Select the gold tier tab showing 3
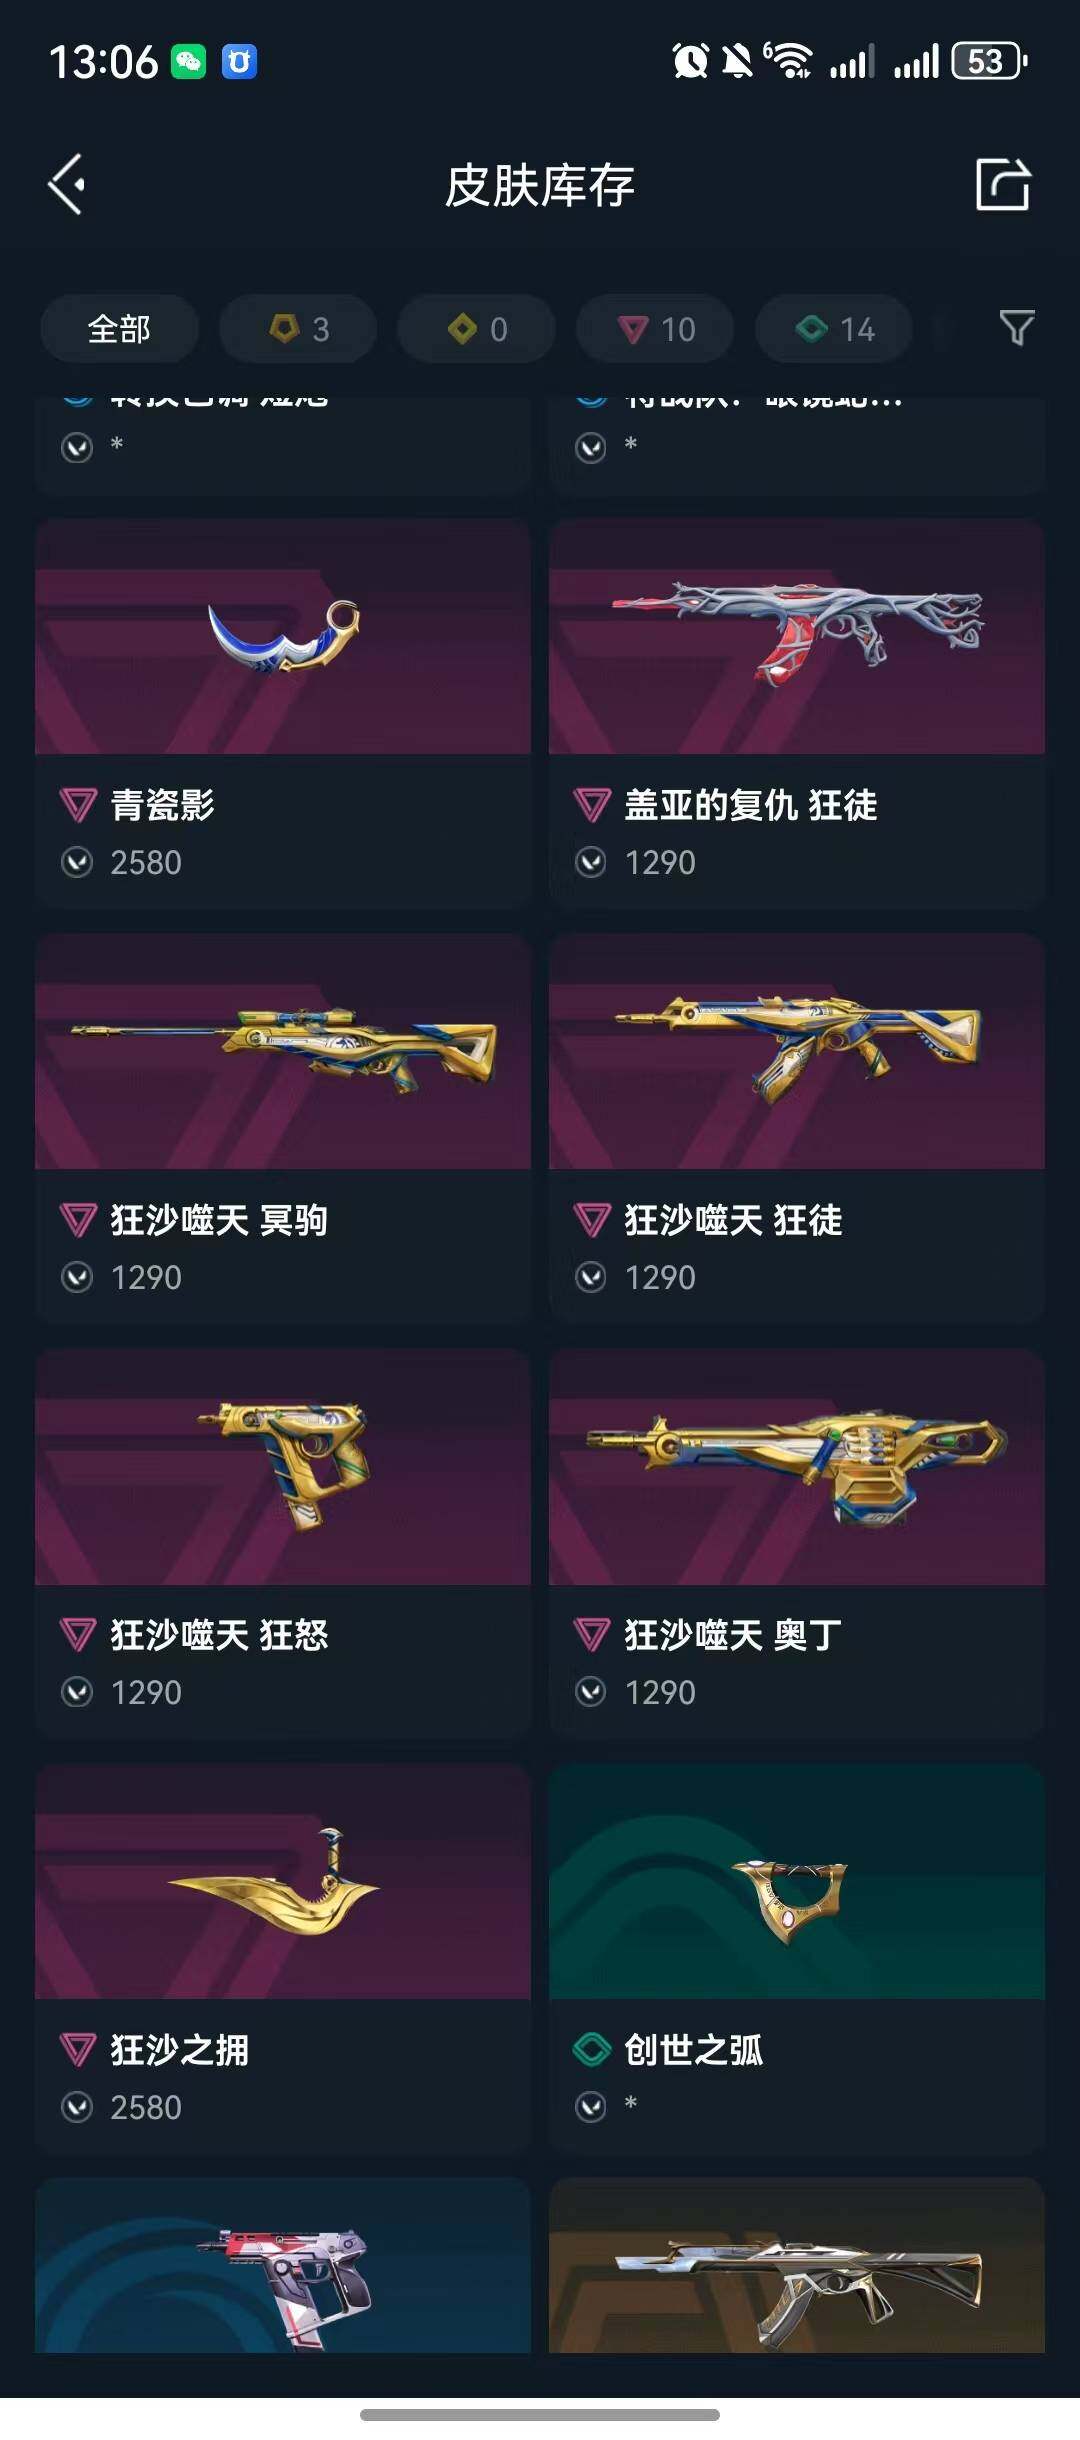The image size is (1080, 2440). pos(298,329)
